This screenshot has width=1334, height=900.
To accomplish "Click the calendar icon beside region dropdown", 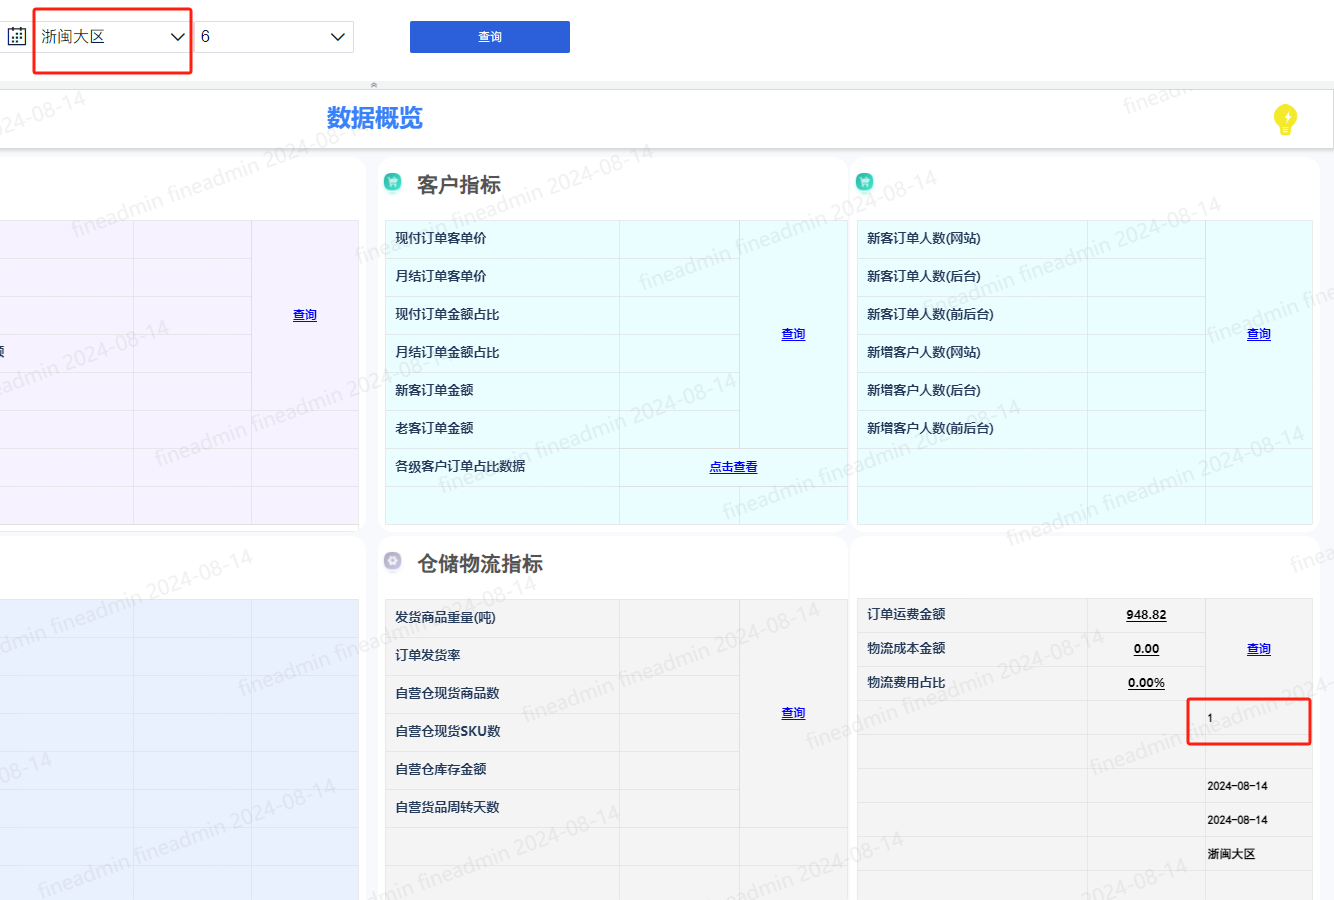I will [17, 36].
